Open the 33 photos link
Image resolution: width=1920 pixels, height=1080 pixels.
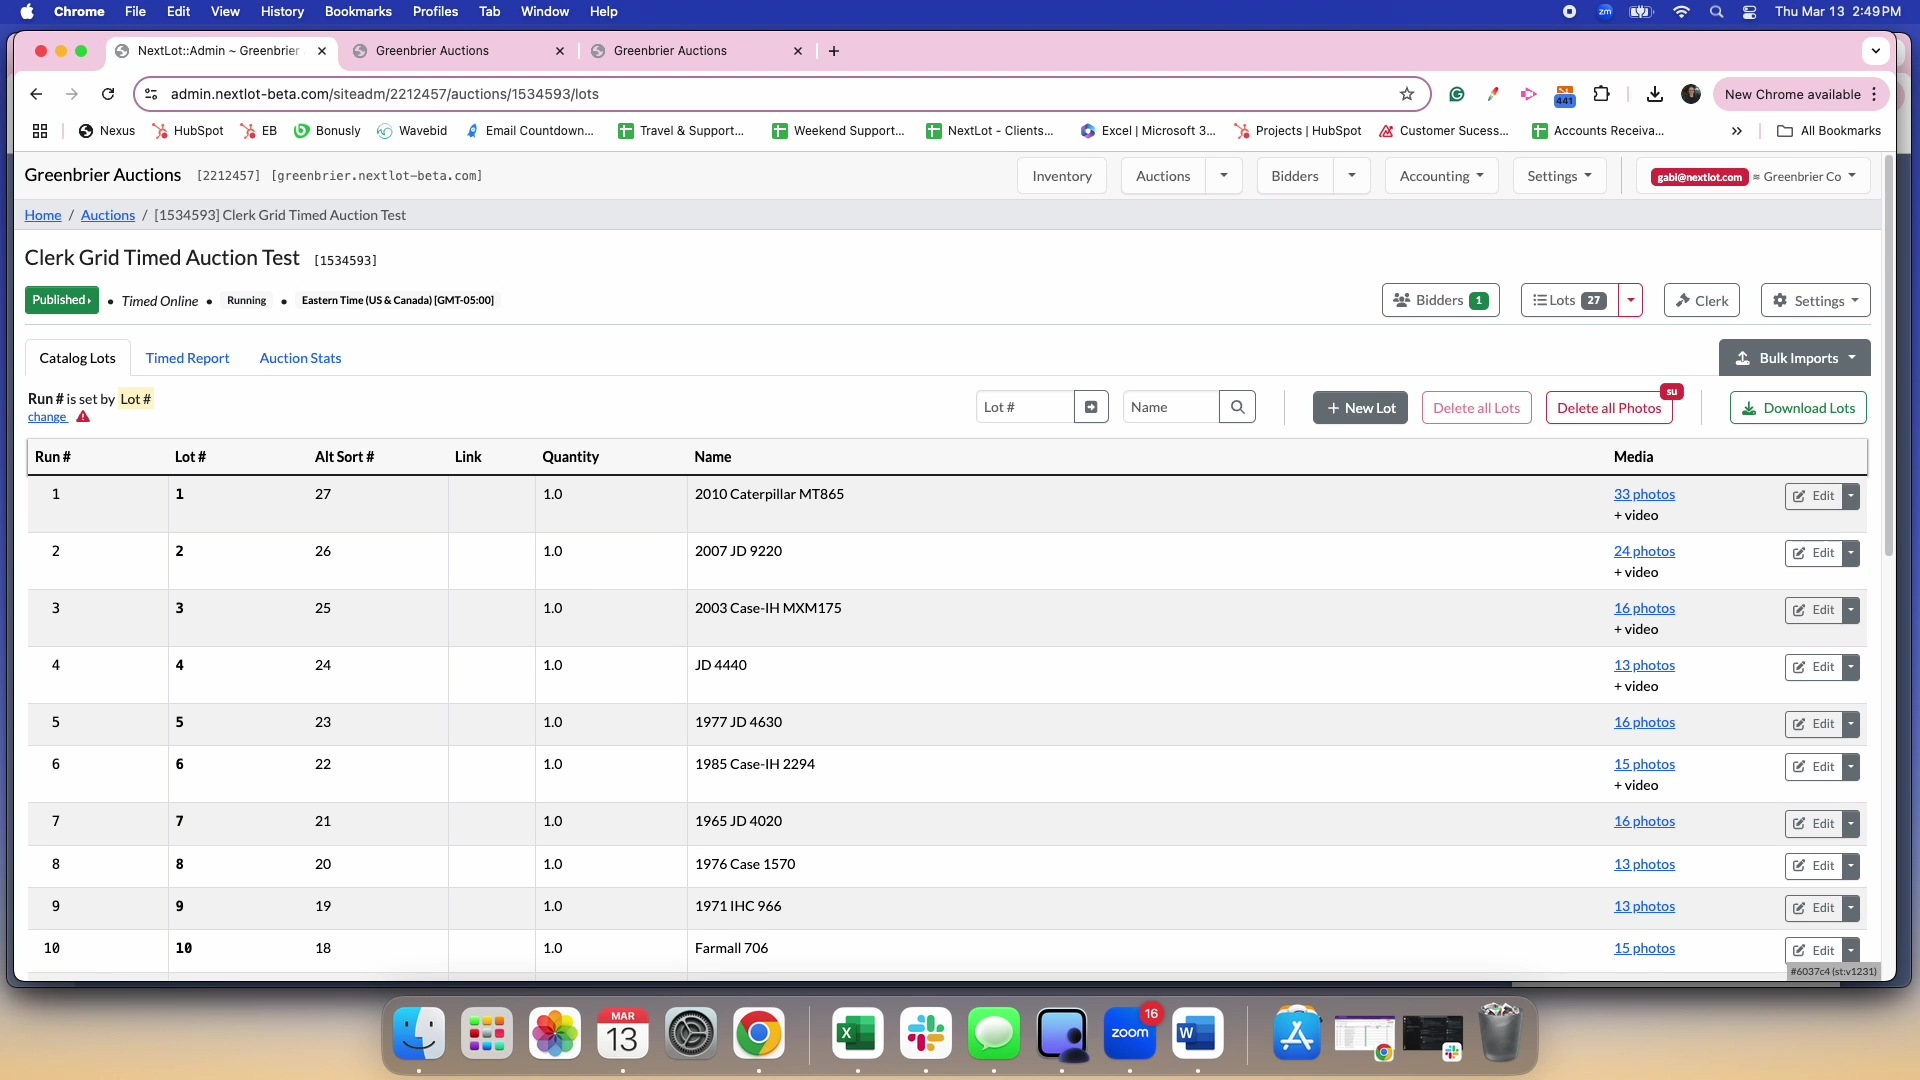(x=1643, y=494)
